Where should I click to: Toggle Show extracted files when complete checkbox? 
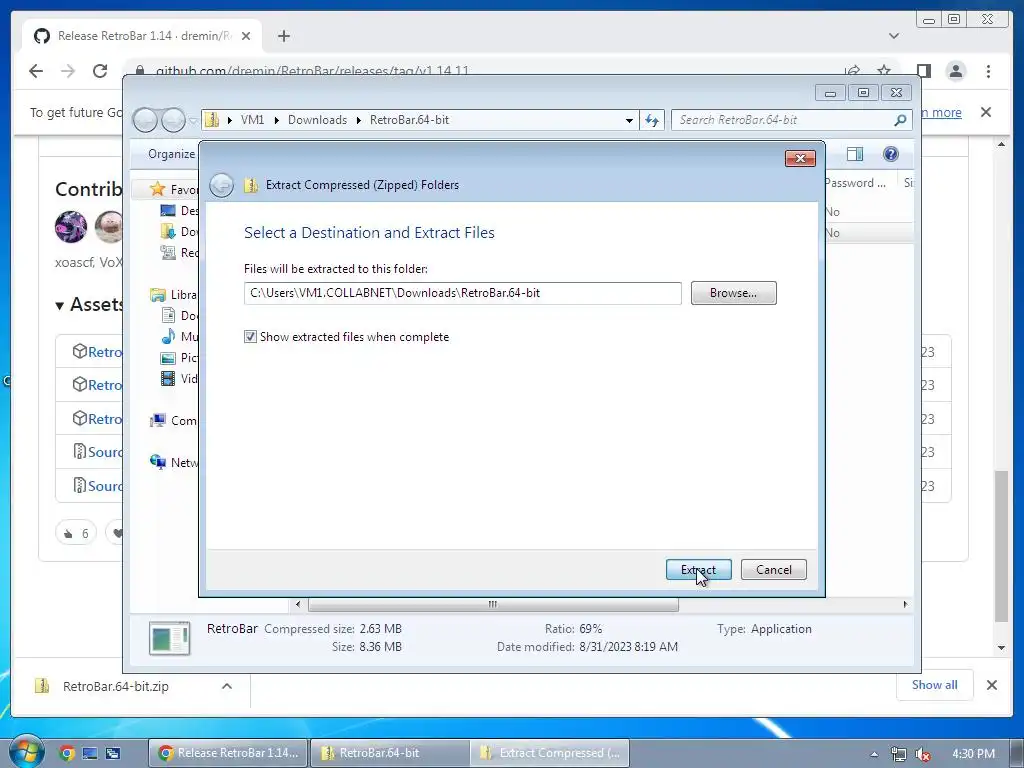point(250,337)
